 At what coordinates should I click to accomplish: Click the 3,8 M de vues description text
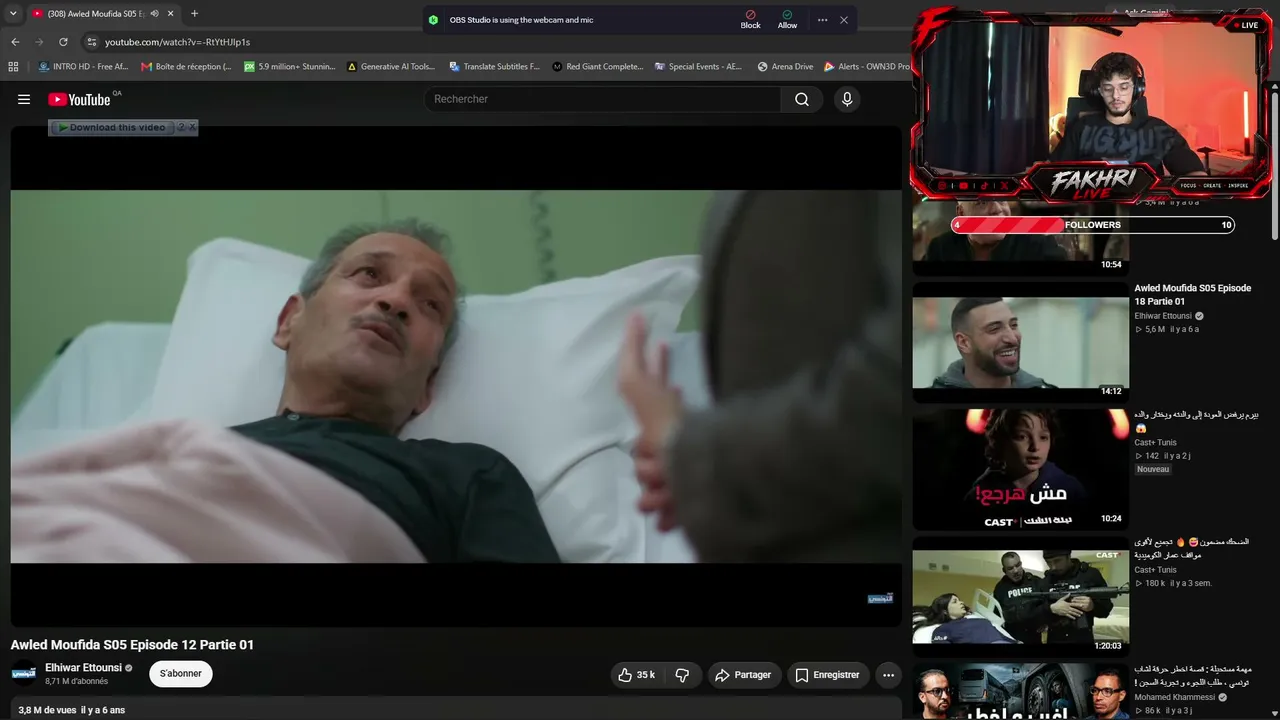tap(72, 710)
